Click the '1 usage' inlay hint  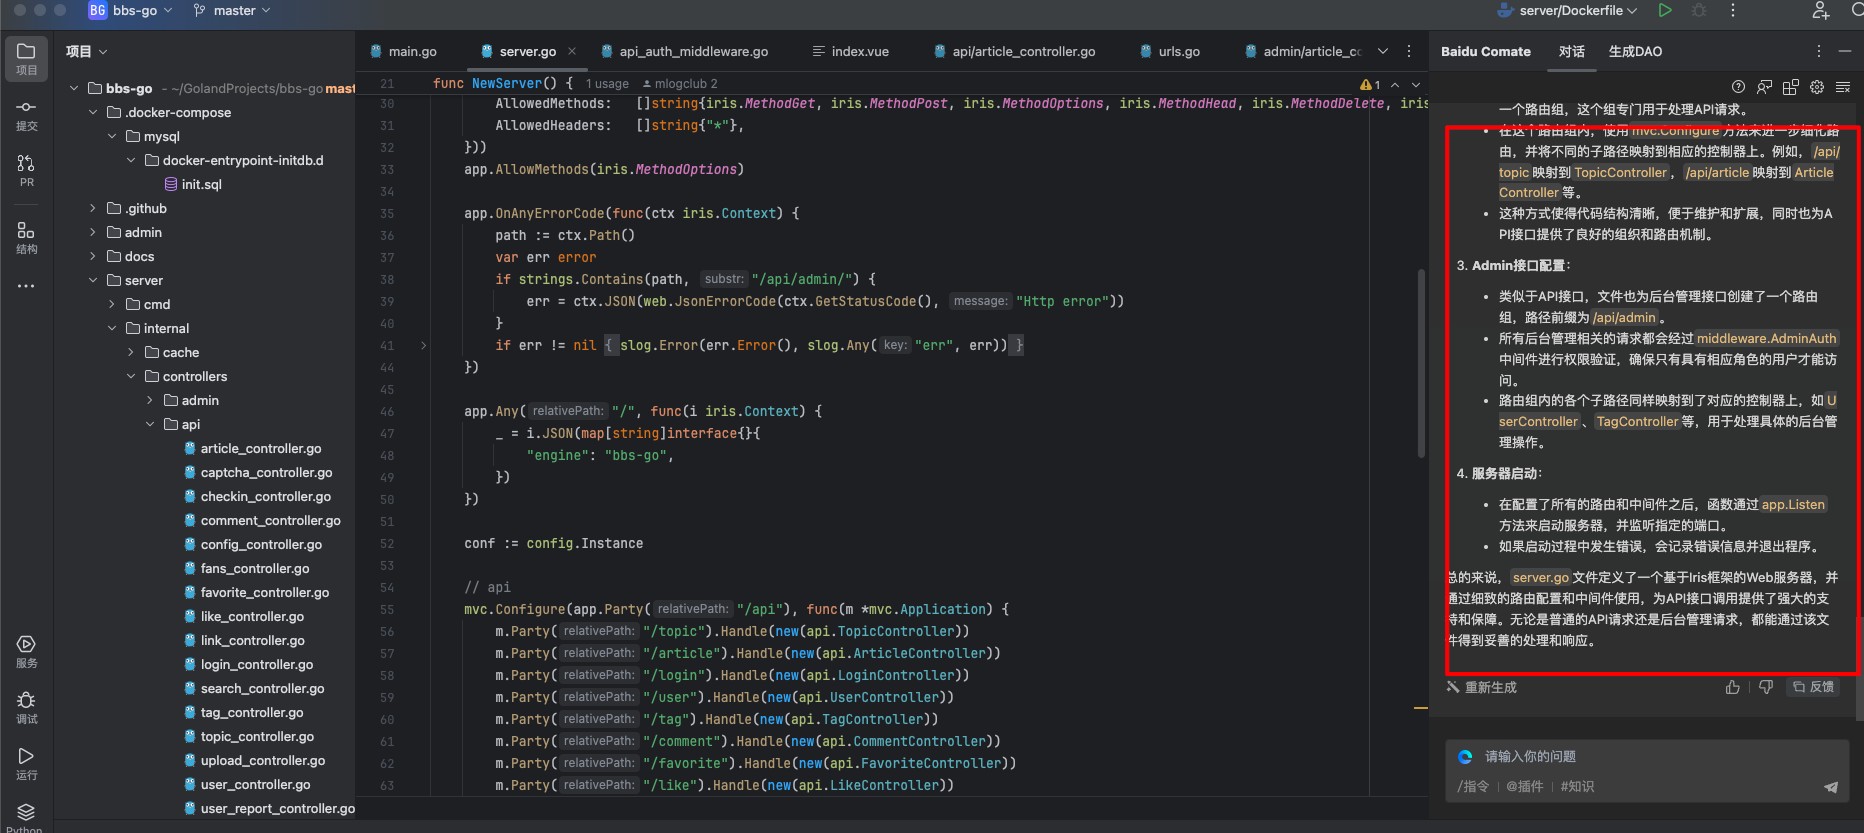607,84
